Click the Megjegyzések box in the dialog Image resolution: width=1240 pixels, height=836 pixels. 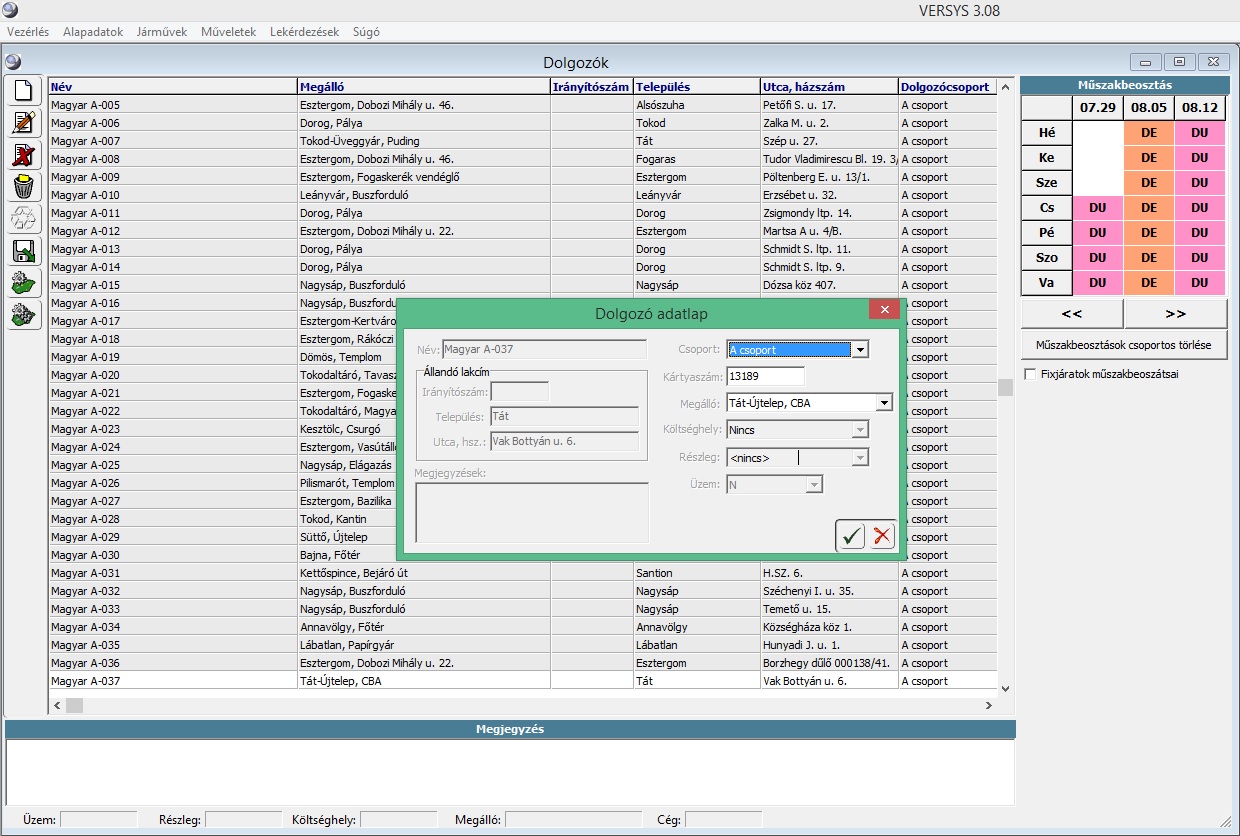(532, 513)
